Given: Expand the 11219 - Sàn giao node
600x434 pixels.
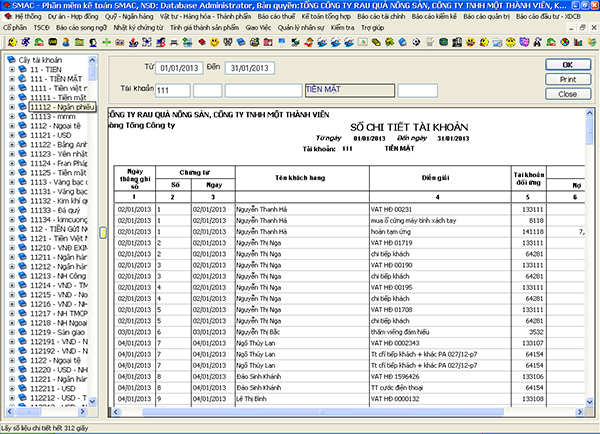Looking at the screenshot, I should (12, 332).
